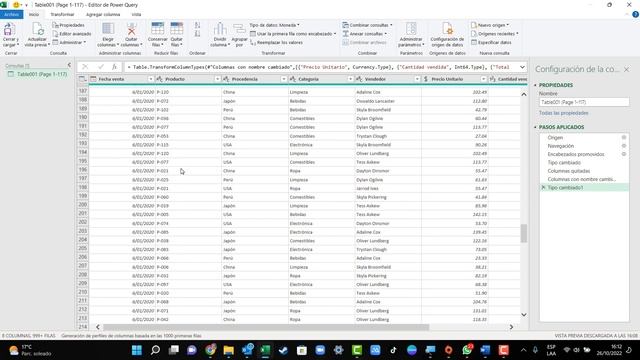Open Tipo de datos: Moneda dropdown
The image size is (640, 360).
coord(274,25)
